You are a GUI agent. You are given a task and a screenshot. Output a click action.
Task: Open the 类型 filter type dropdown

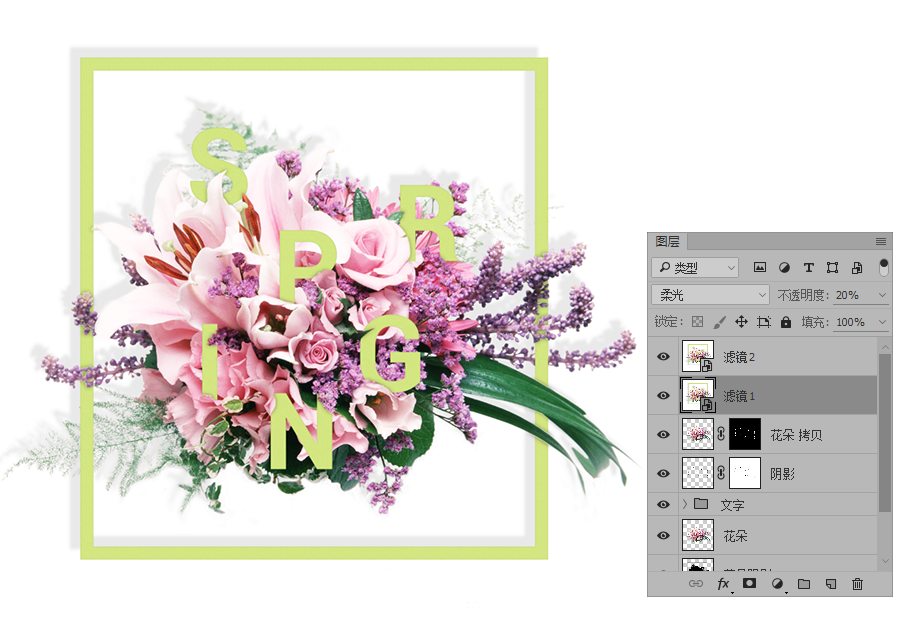point(695,268)
